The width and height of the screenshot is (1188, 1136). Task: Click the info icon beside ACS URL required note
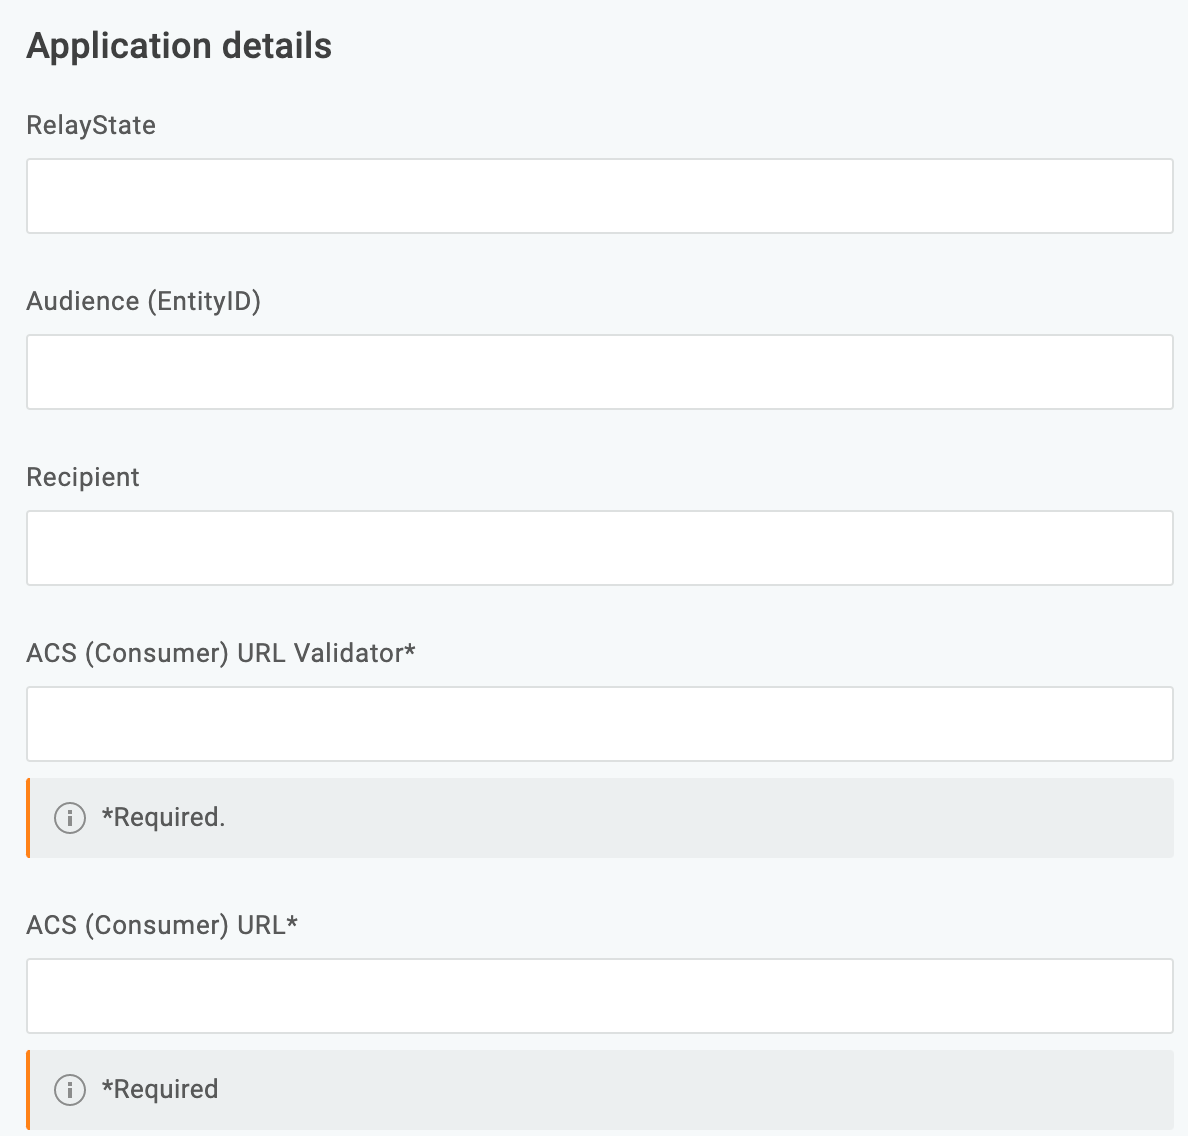point(68,1089)
